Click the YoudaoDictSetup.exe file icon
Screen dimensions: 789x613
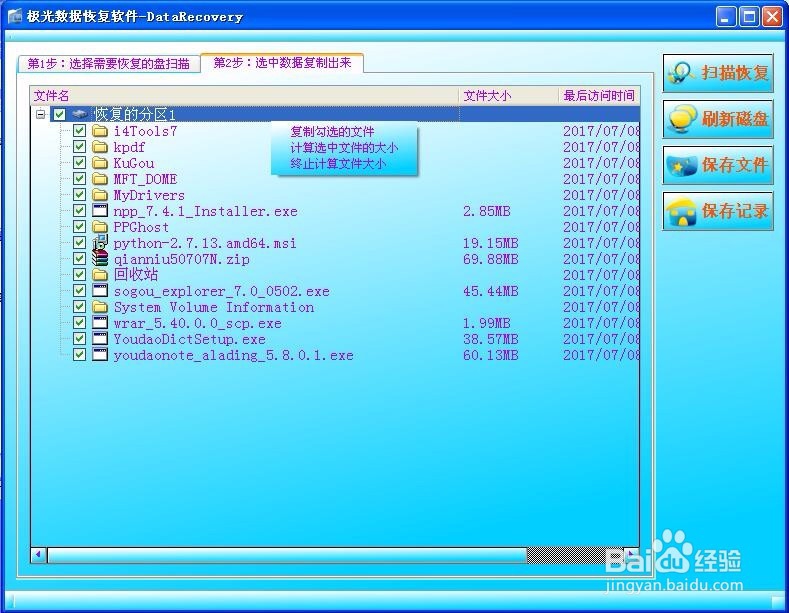pyautogui.click(x=100, y=339)
